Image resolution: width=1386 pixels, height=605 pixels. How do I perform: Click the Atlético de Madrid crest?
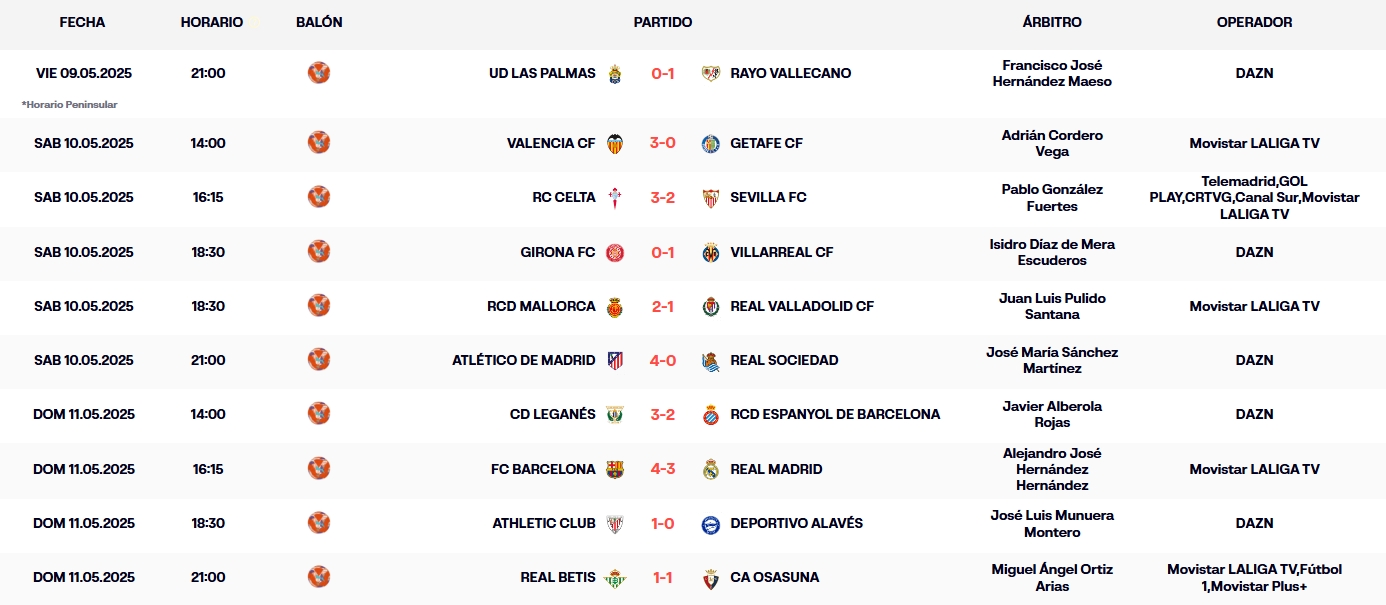615,360
